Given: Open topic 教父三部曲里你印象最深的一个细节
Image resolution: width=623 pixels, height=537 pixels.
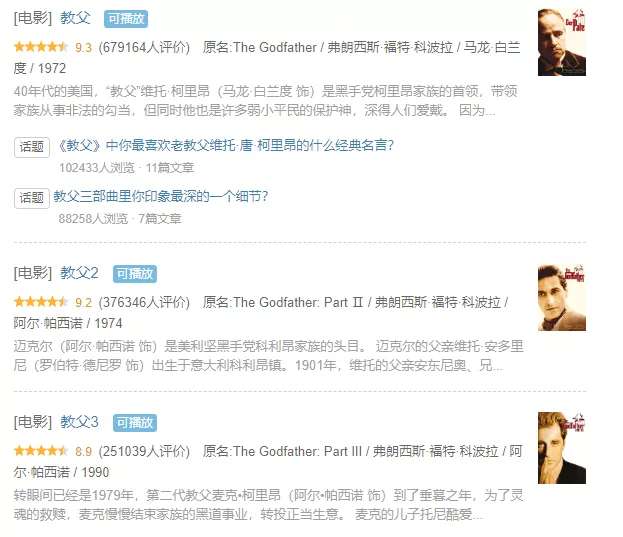Looking at the screenshot, I should [161, 196].
